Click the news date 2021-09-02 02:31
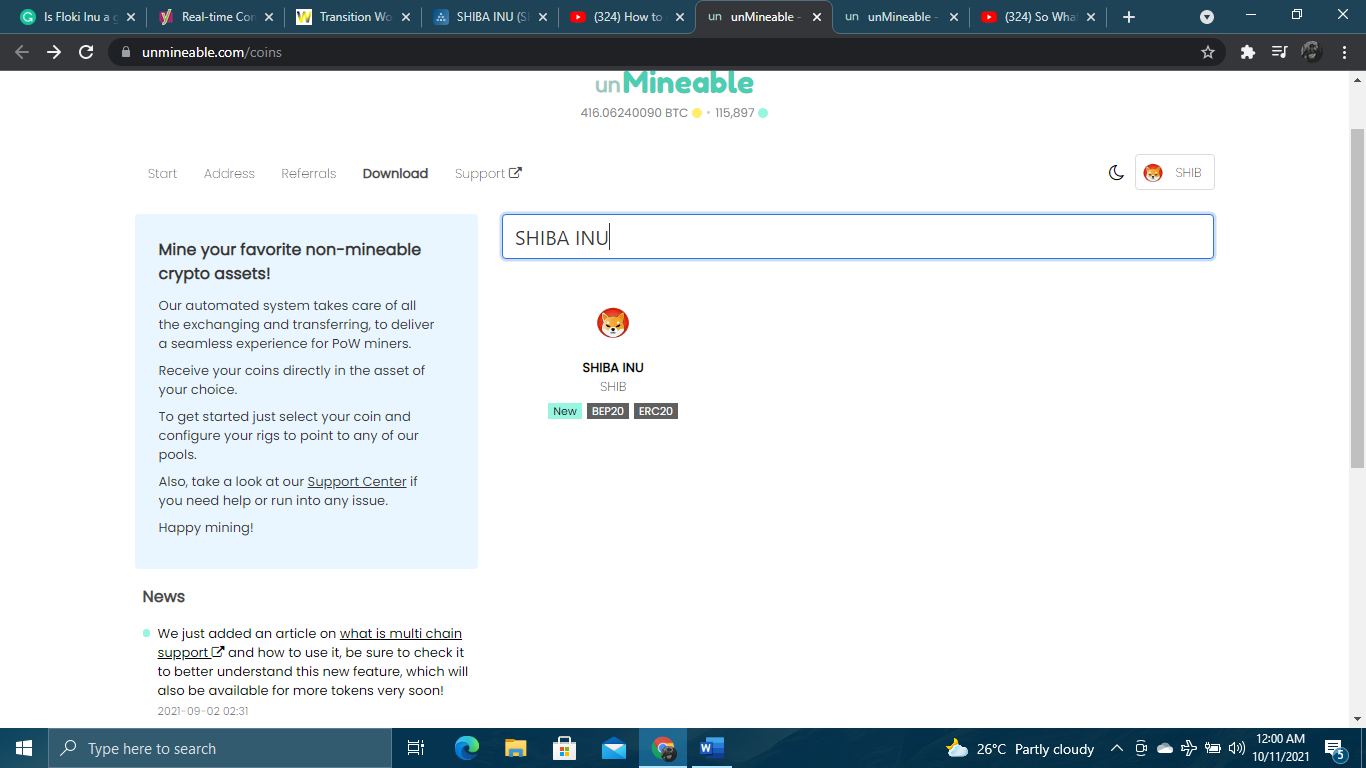The image size is (1366, 768). pos(203,711)
